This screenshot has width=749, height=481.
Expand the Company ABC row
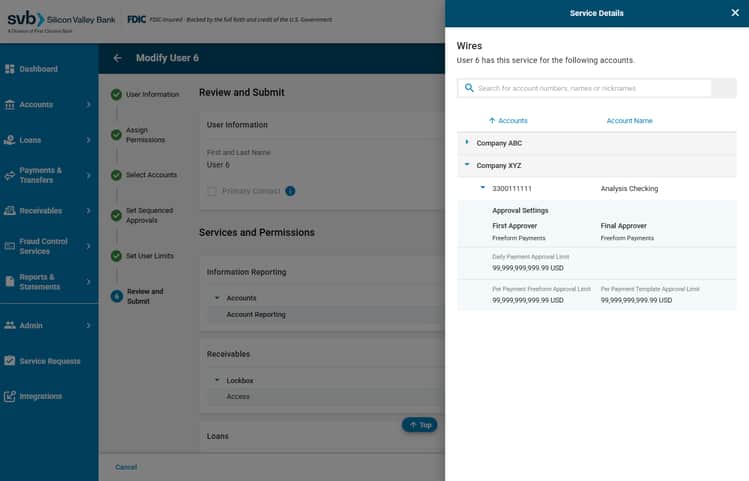[x=467, y=142]
